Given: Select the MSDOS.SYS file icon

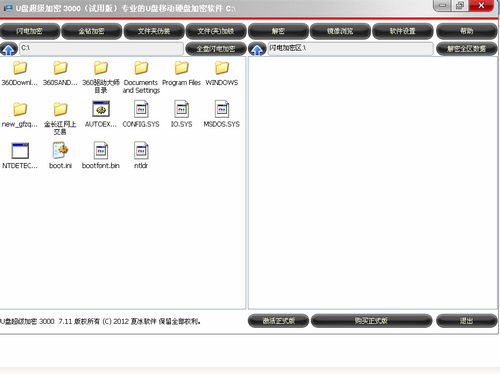Looking at the screenshot, I should pos(222,109).
